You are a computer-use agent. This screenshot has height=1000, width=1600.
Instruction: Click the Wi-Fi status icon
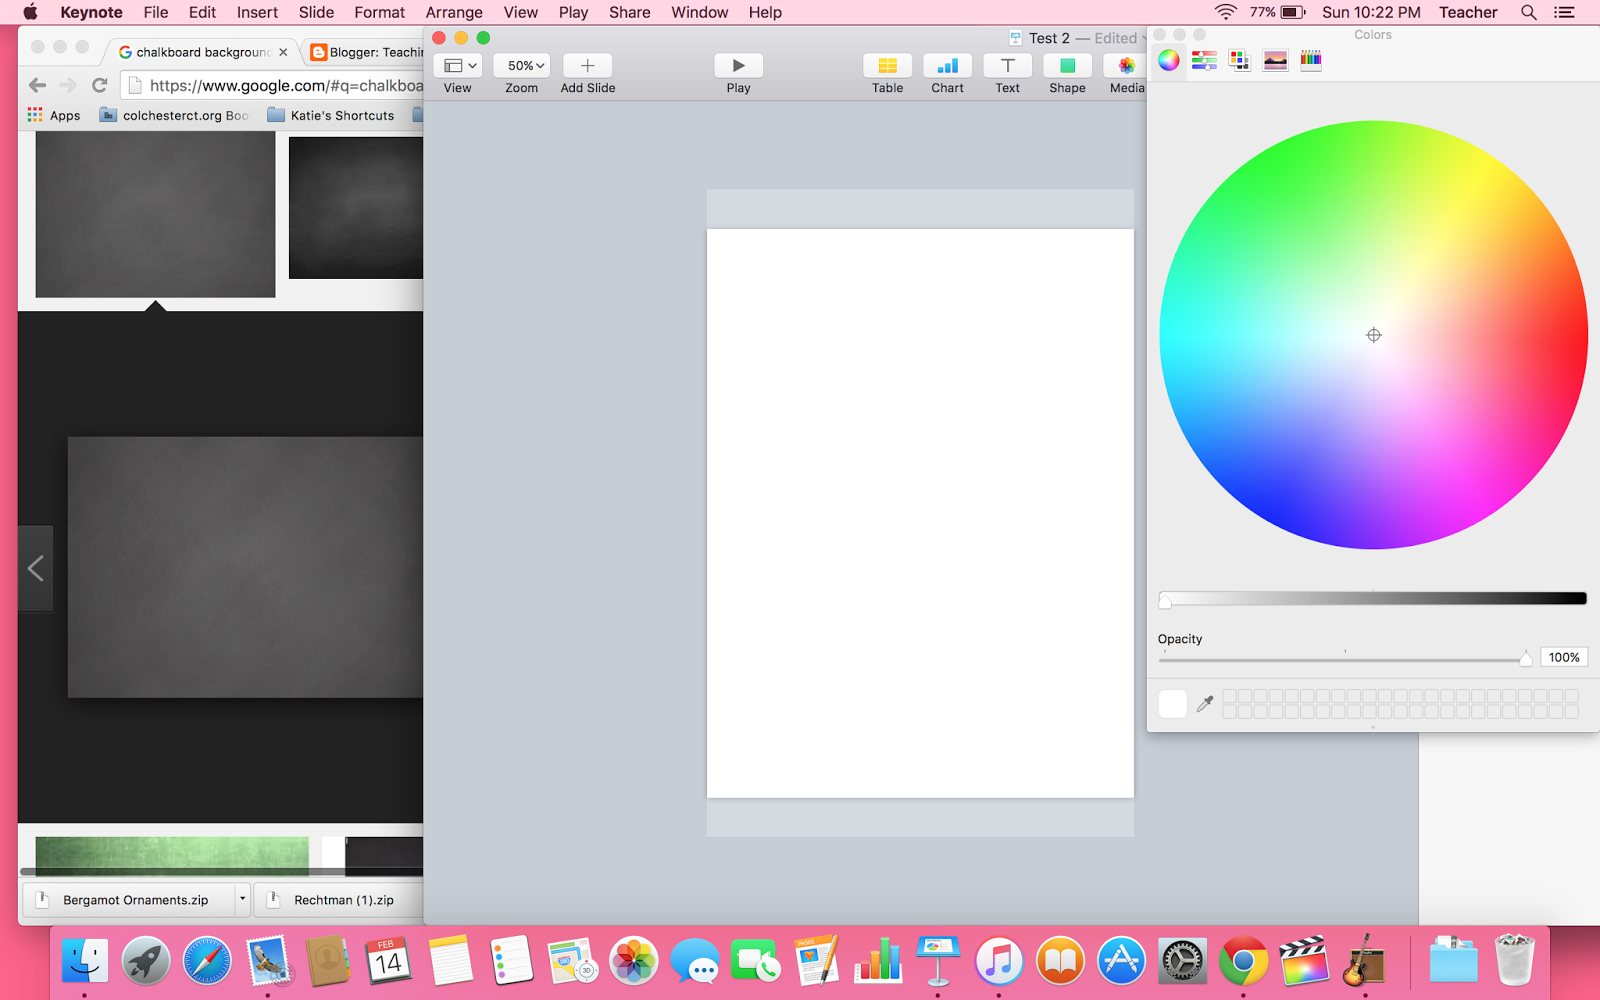1225,12
